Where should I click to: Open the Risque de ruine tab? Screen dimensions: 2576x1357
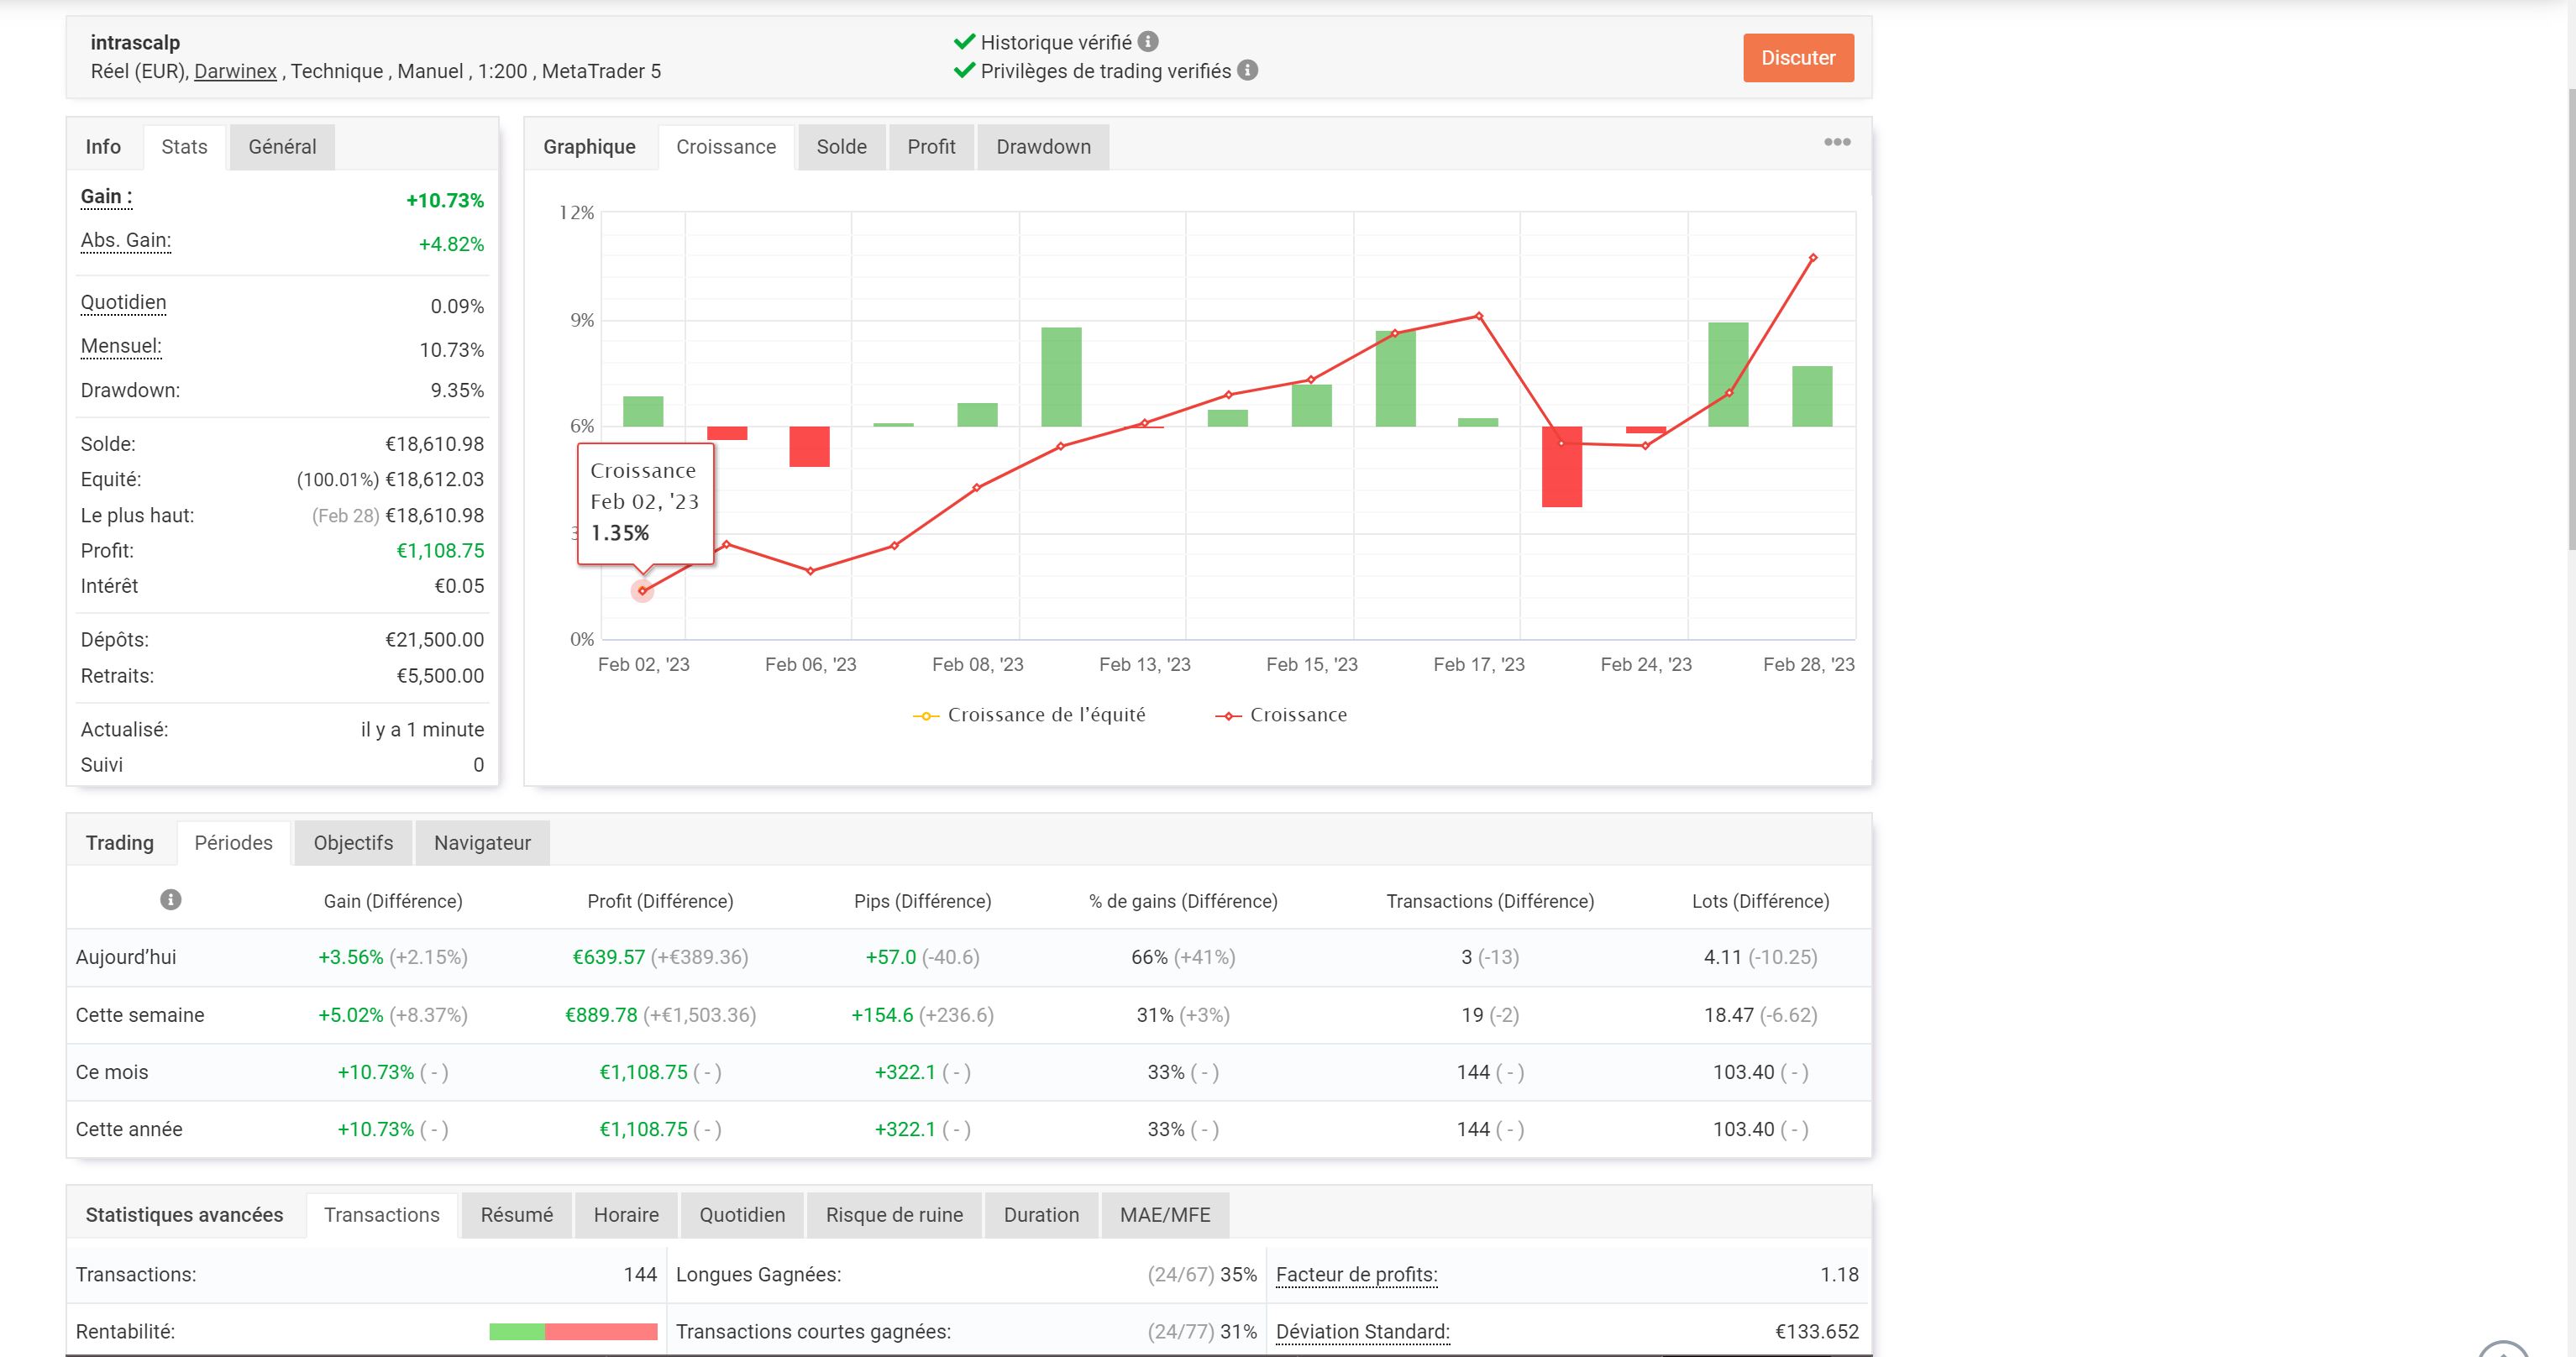[893, 1215]
